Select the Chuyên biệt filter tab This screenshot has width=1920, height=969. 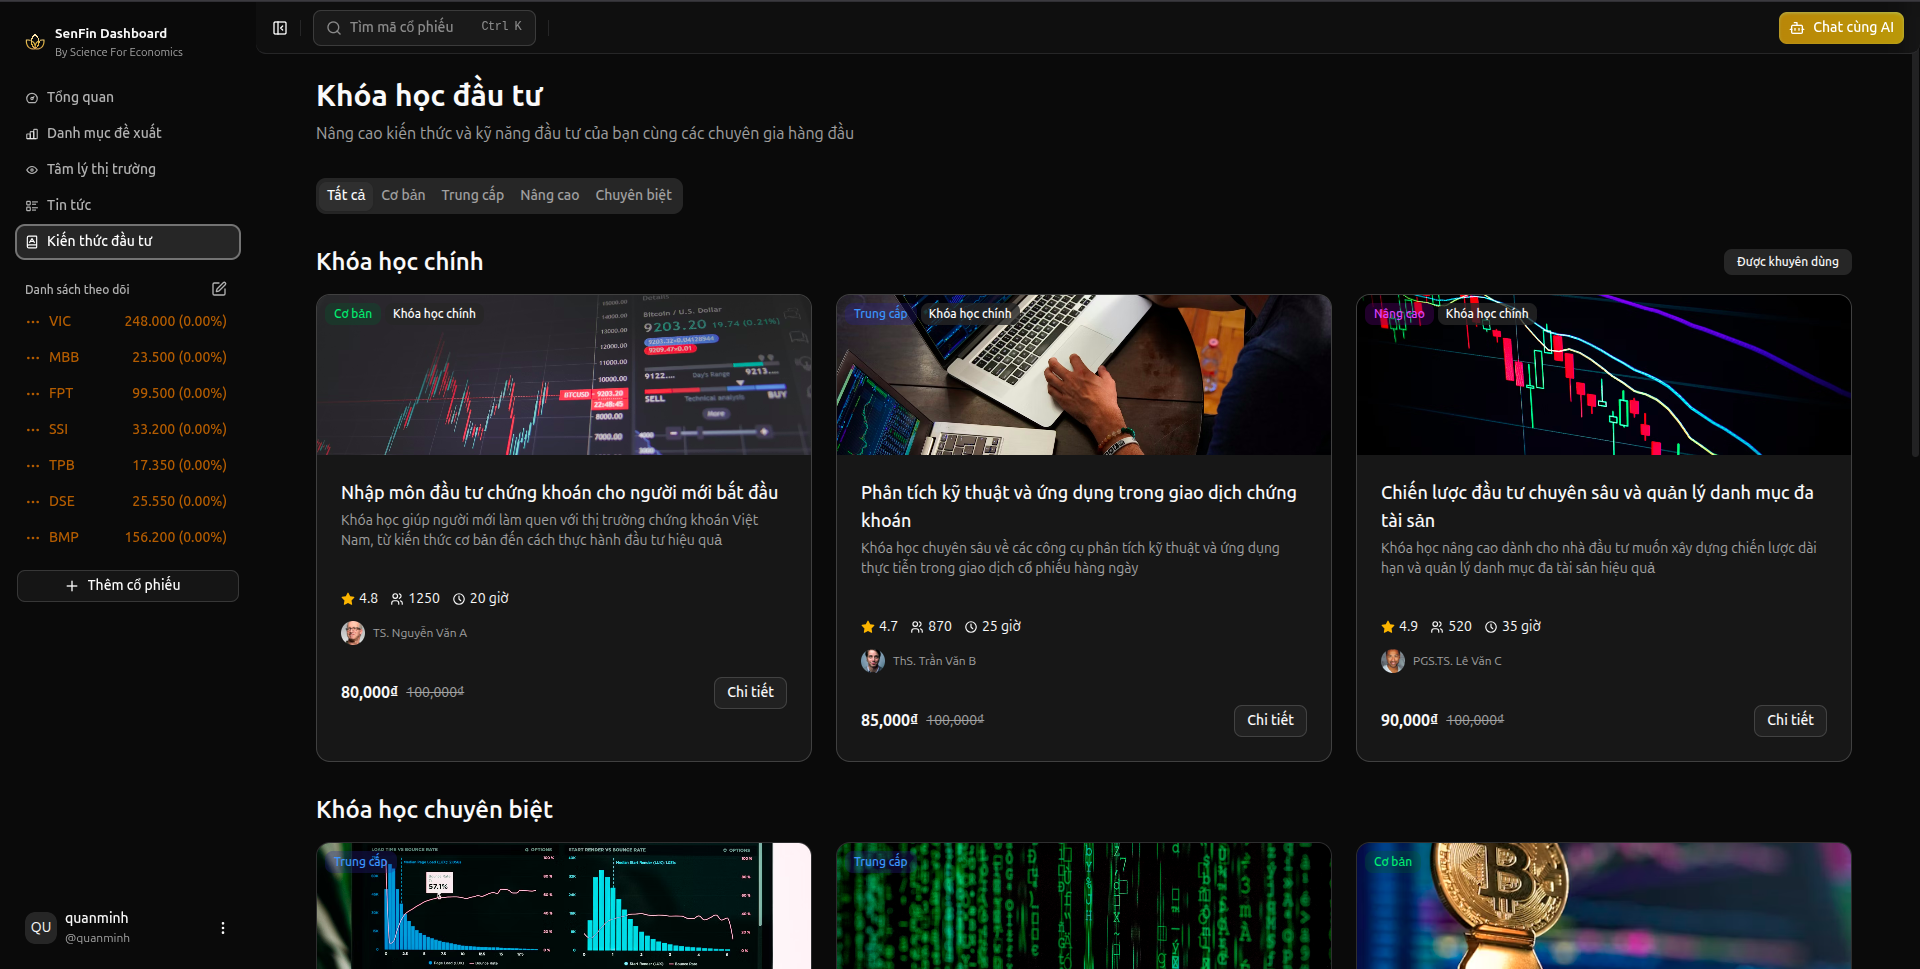click(x=633, y=196)
